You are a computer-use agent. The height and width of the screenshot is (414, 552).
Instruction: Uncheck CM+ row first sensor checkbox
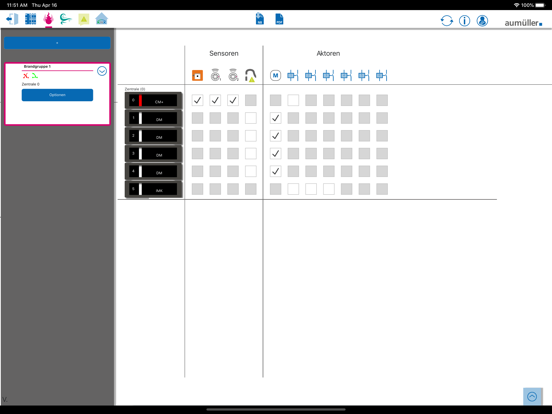(x=197, y=100)
